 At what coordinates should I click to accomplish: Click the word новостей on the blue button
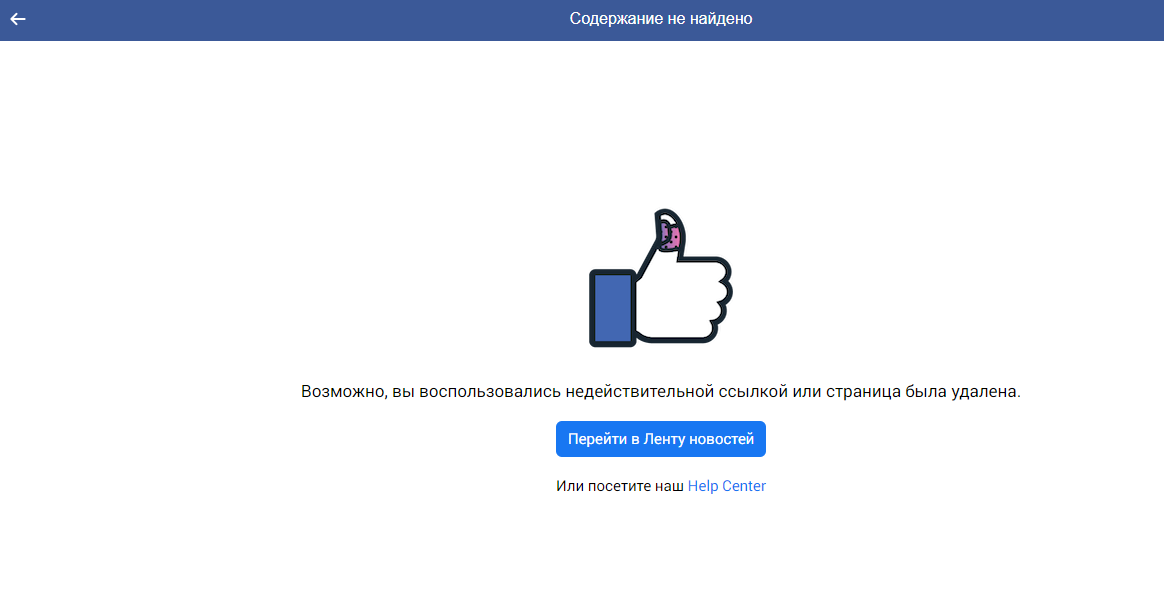tap(722, 439)
